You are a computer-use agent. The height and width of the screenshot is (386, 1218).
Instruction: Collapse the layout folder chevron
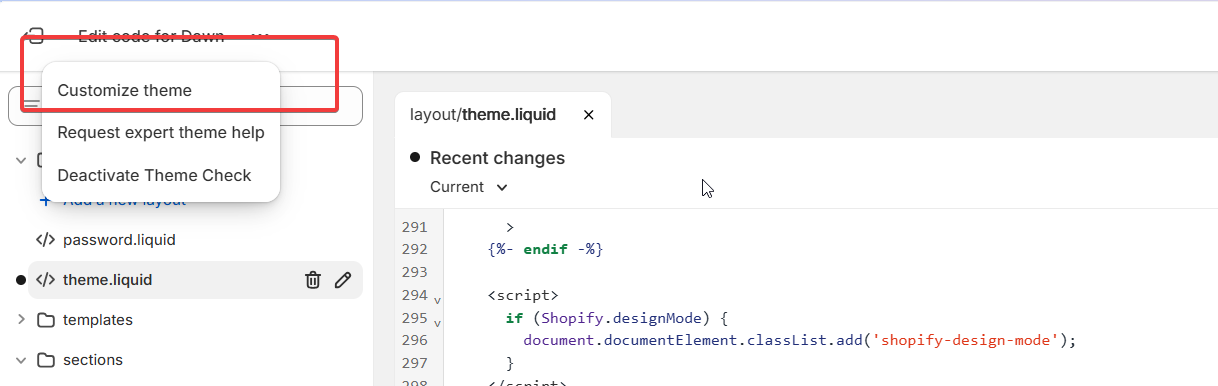pyautogui.click(x=21, y=160)
